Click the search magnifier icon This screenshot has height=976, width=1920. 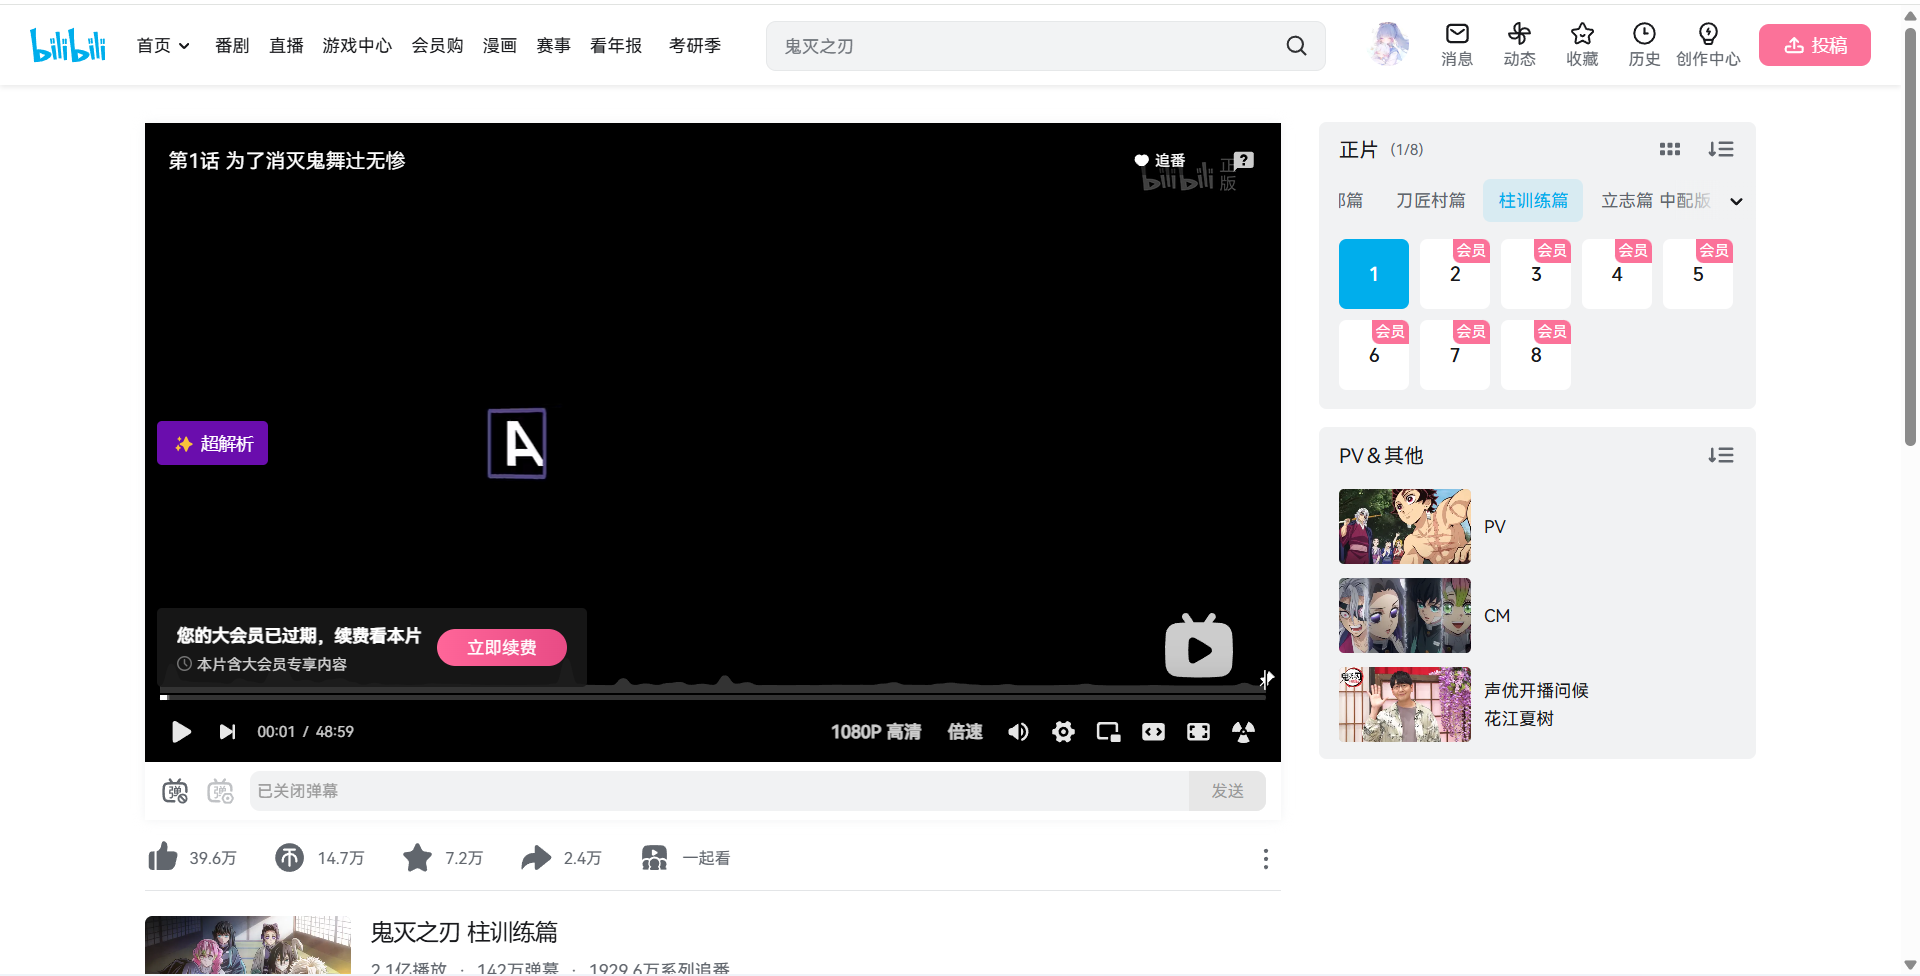(1296, 46)
